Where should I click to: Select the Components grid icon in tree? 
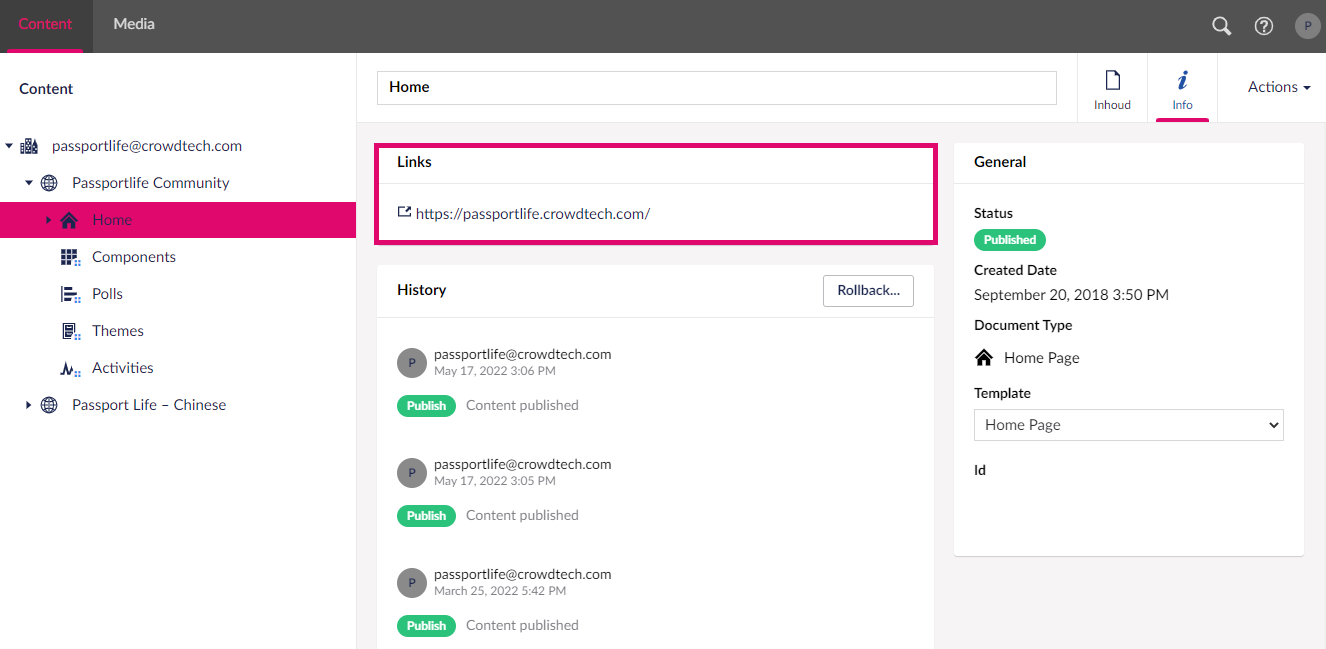tap(70, 257)
